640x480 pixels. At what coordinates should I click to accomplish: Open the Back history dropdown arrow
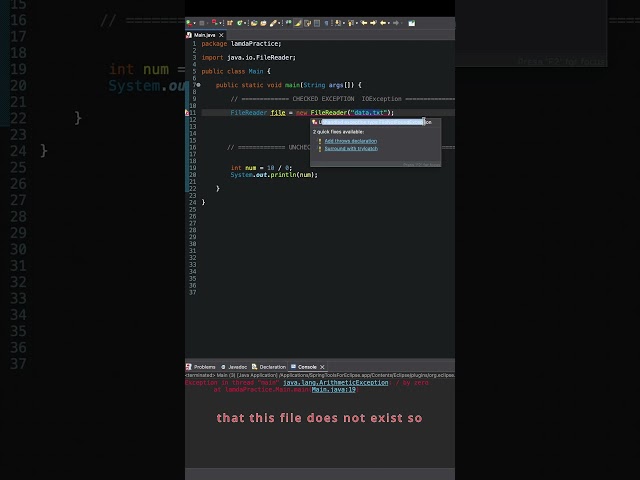[x=389, y=23]
